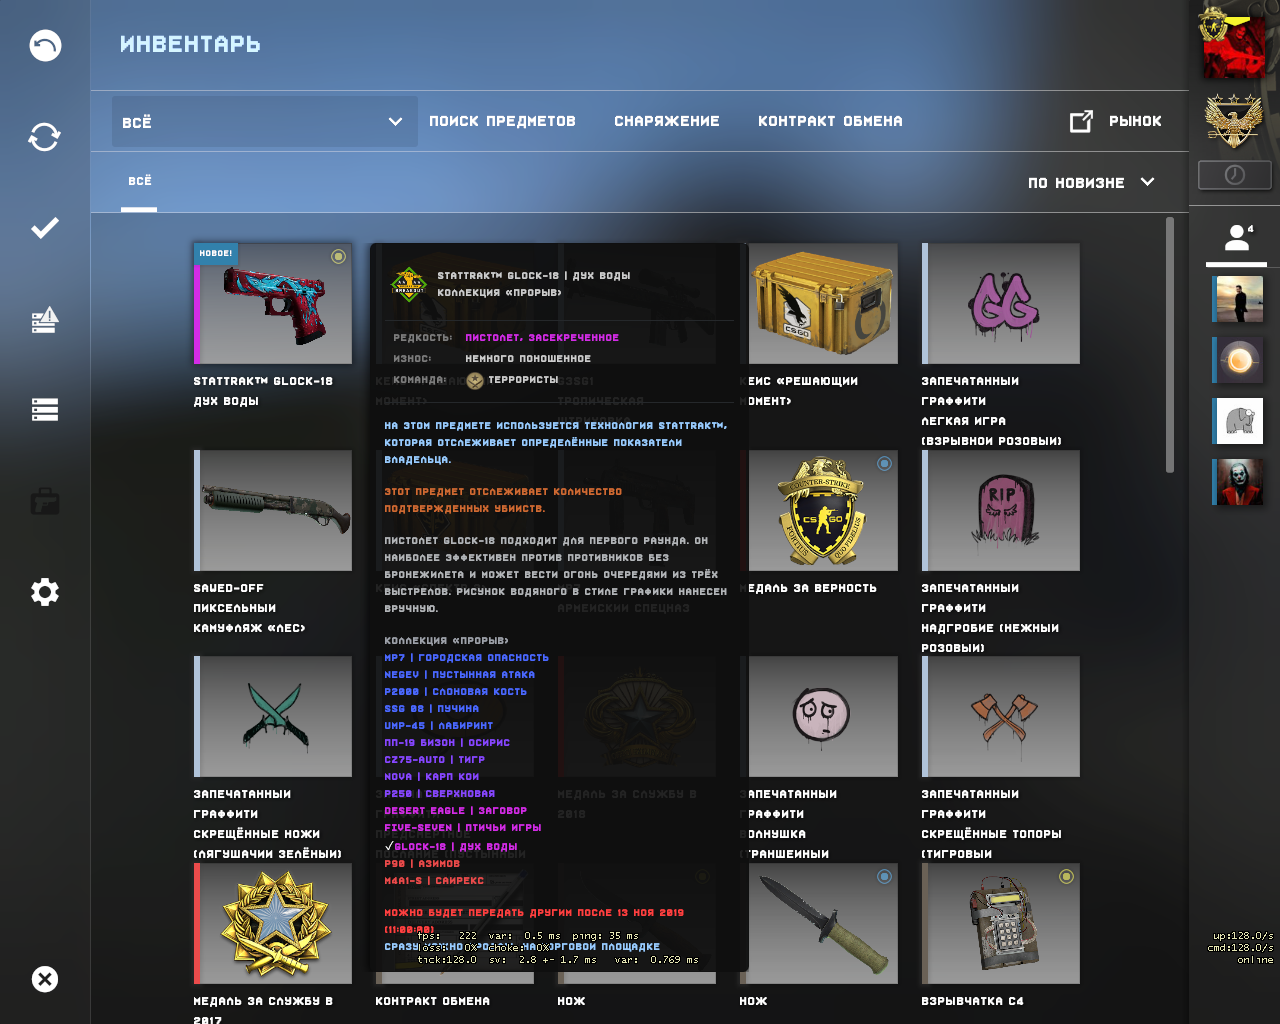The height and width of the screenshot is (1024, 1280).
Task: Select the Взрывчатка C4 item
Action: coord(1001,924)
